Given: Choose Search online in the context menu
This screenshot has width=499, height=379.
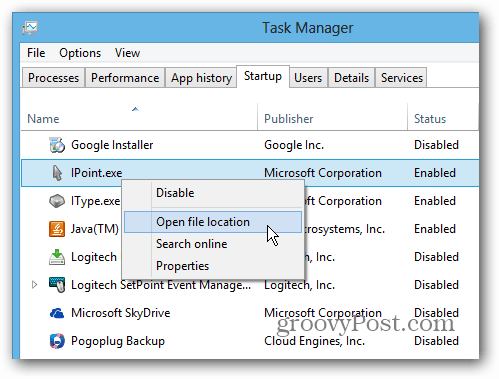Looking at the screenshot, I should [213, 244].
